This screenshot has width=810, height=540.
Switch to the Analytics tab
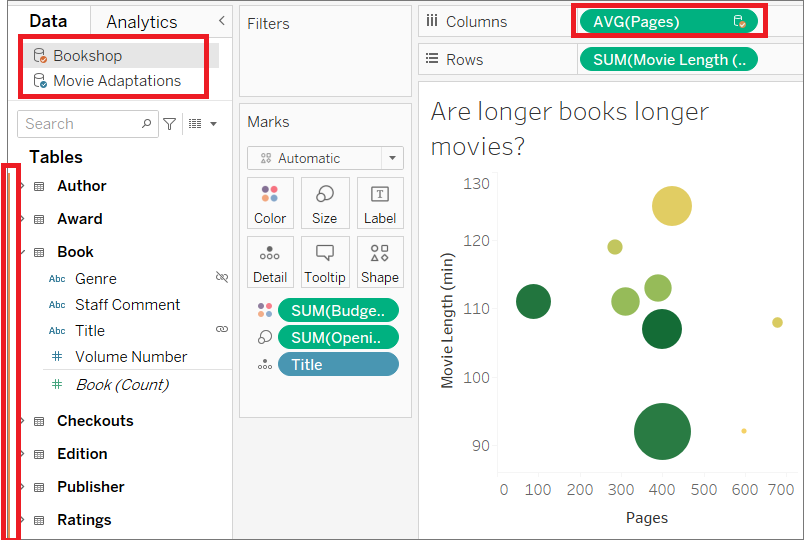pyautogui.click(x=141, y=22)
